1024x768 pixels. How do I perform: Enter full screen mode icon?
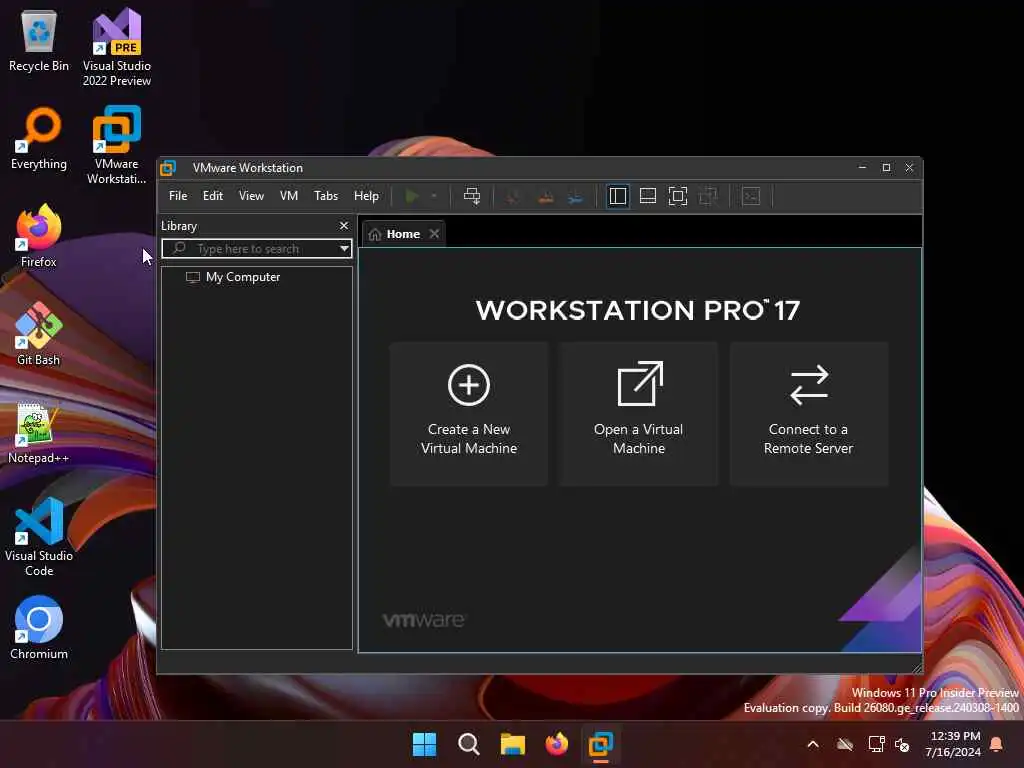[678, 196]
